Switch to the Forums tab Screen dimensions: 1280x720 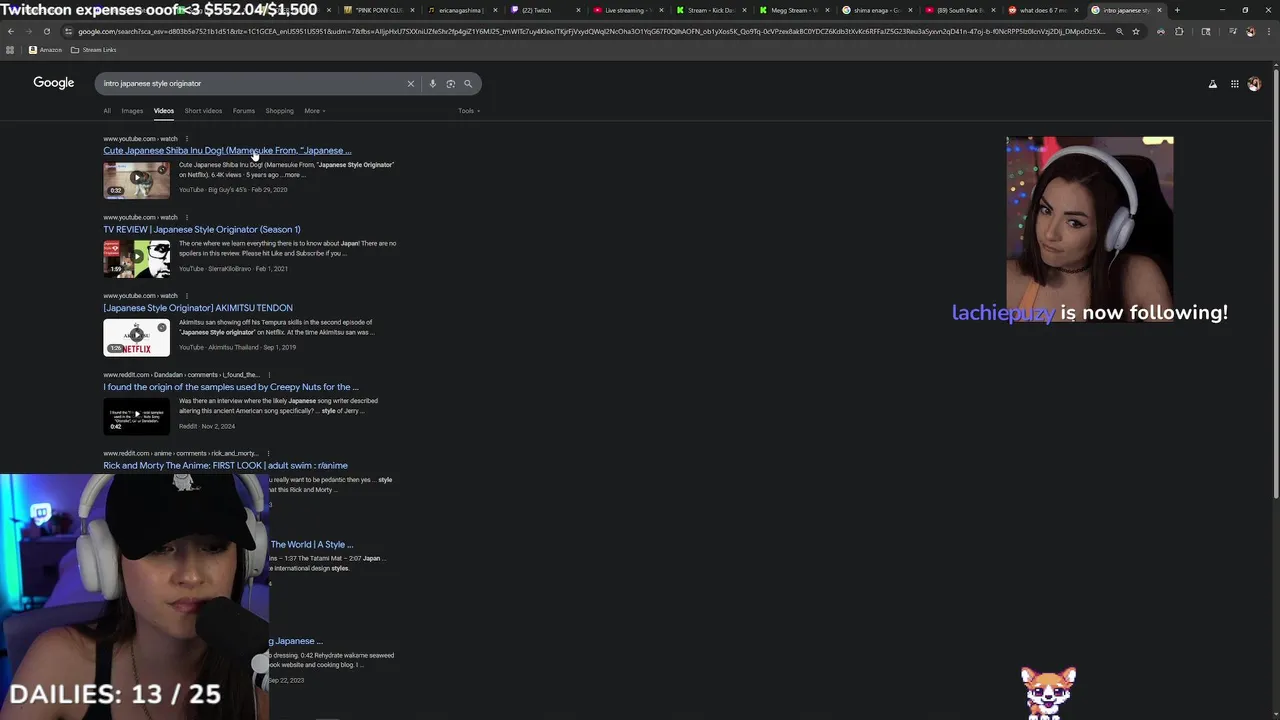coord(244,111)
